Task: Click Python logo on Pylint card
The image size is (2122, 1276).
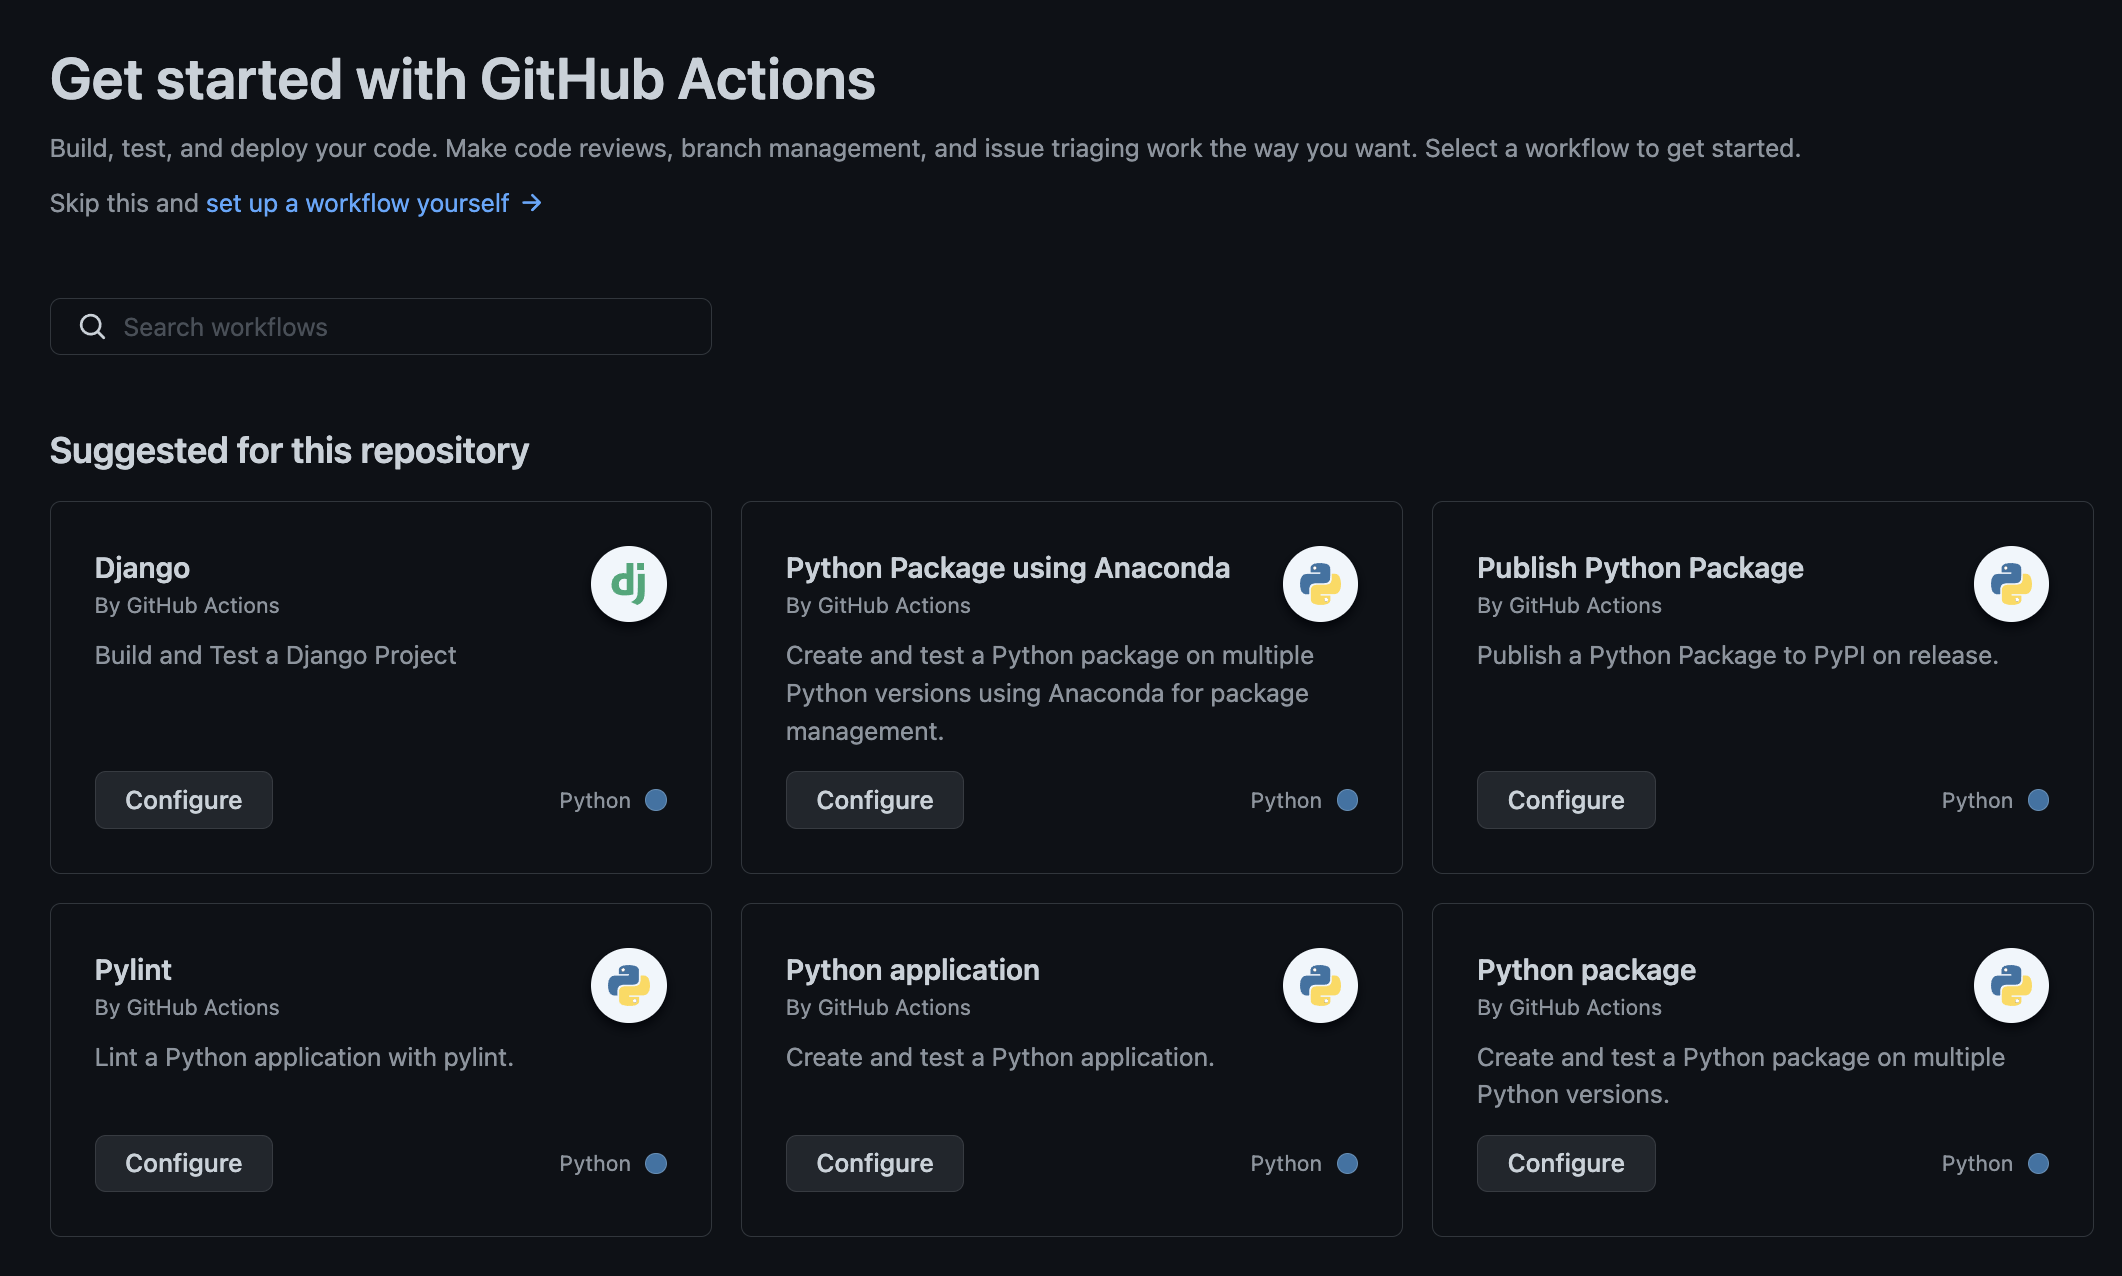Action: click(x=628, y=986)
